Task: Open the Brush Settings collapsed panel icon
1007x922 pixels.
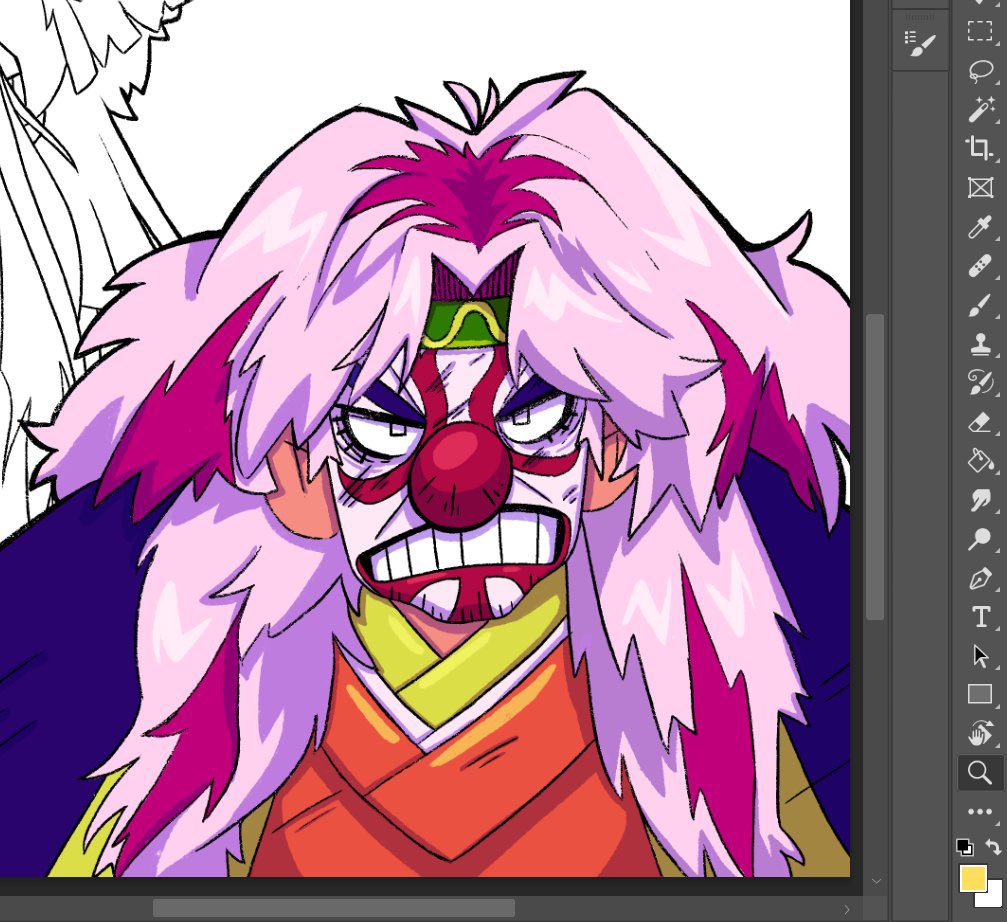Action: tap(920, 44)
